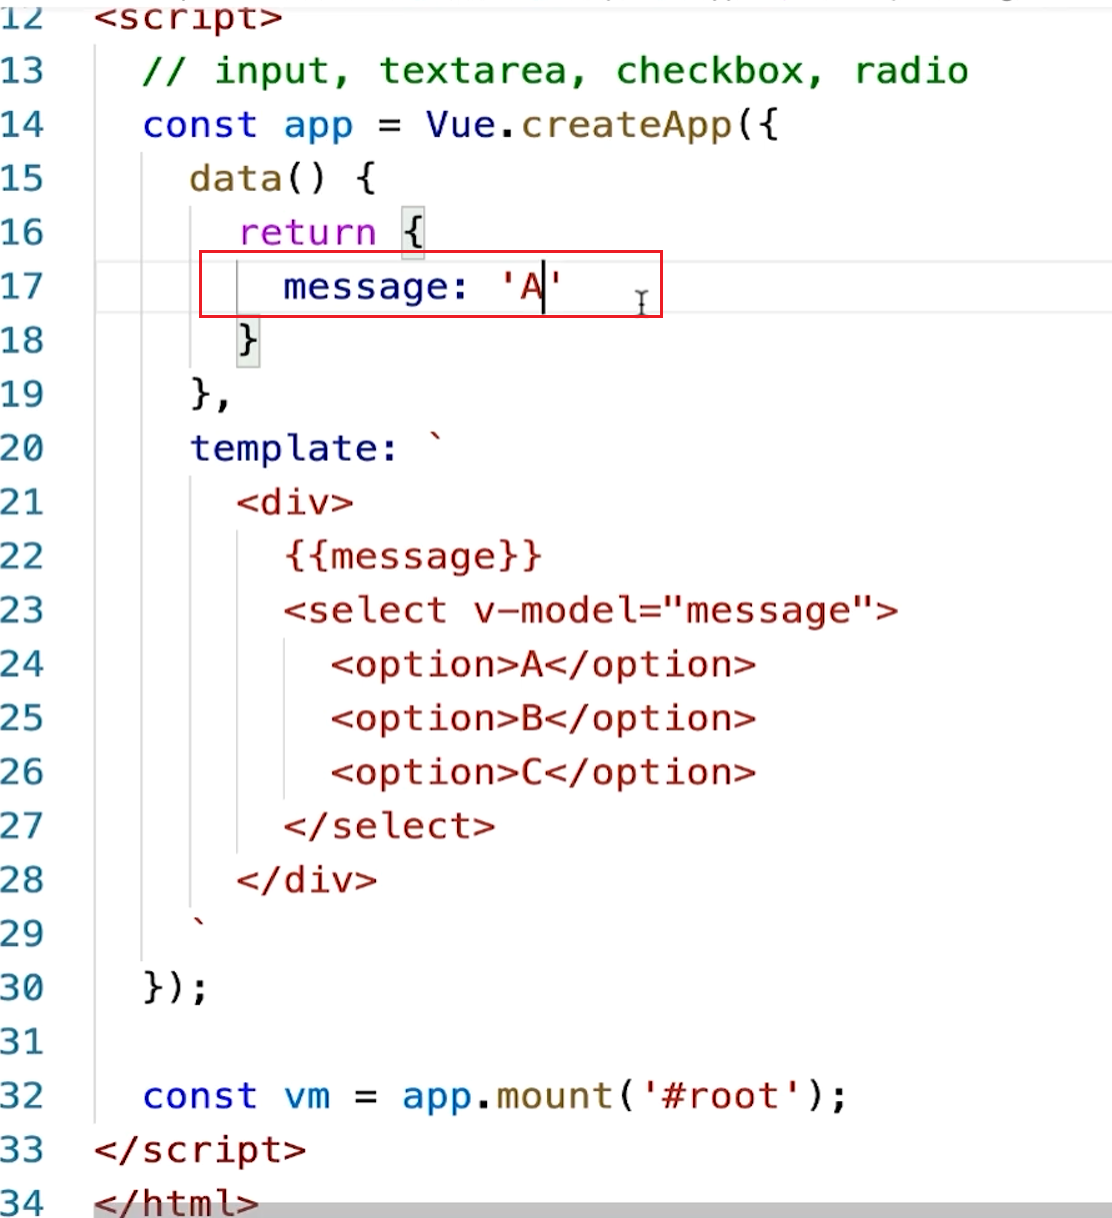Click the 'app' variable on line 14
Image resolution: width=1112 pixels, height=1218 pixels.
click(318, 127)
